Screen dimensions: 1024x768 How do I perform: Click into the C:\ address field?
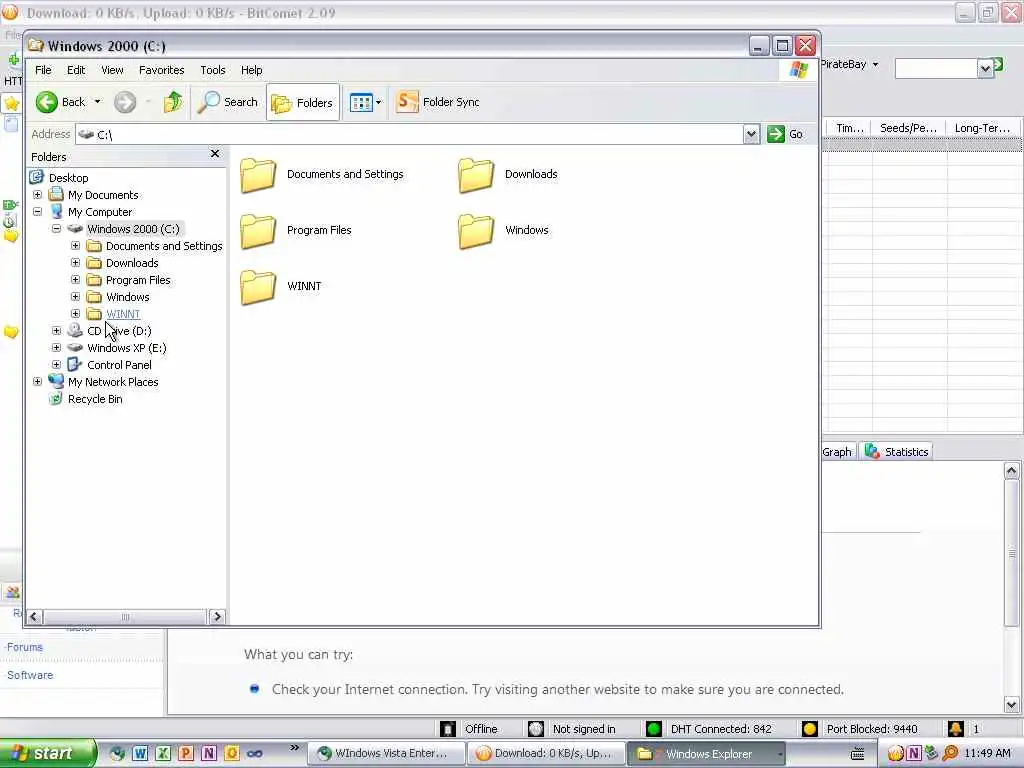[x=410, y=134]
